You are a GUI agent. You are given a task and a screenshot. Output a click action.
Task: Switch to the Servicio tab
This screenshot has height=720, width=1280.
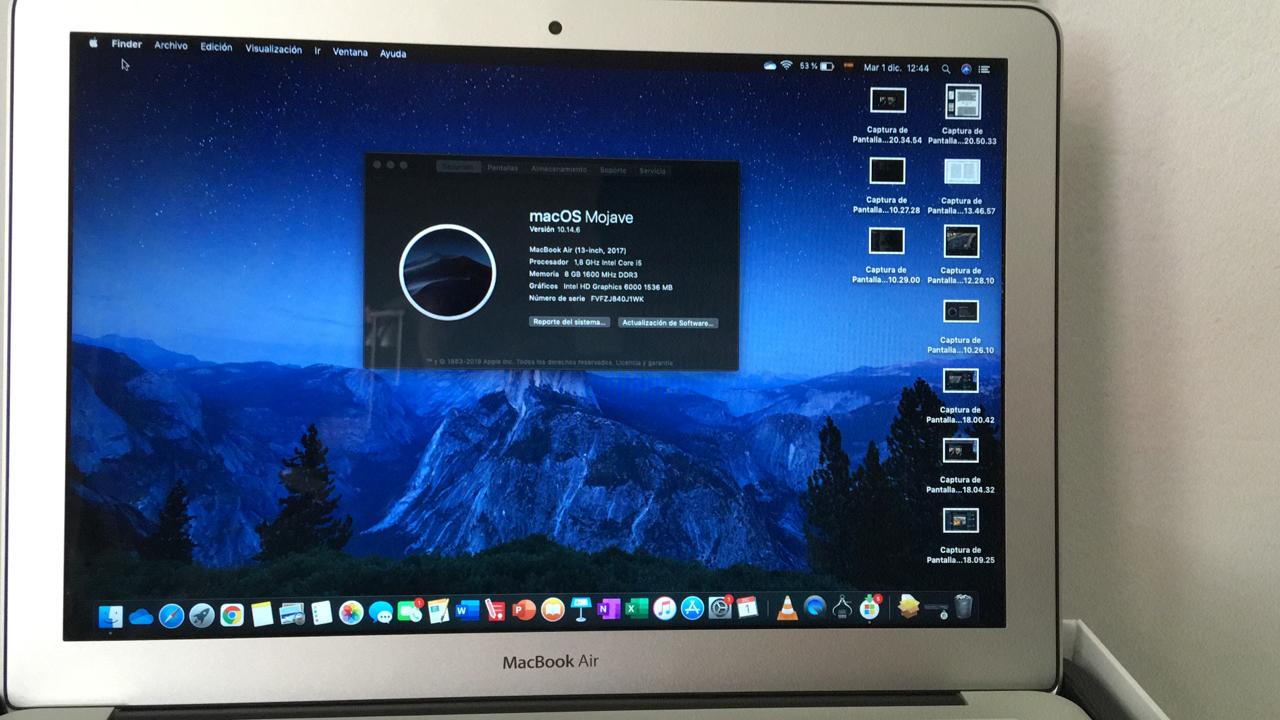(x=652, y=171)
